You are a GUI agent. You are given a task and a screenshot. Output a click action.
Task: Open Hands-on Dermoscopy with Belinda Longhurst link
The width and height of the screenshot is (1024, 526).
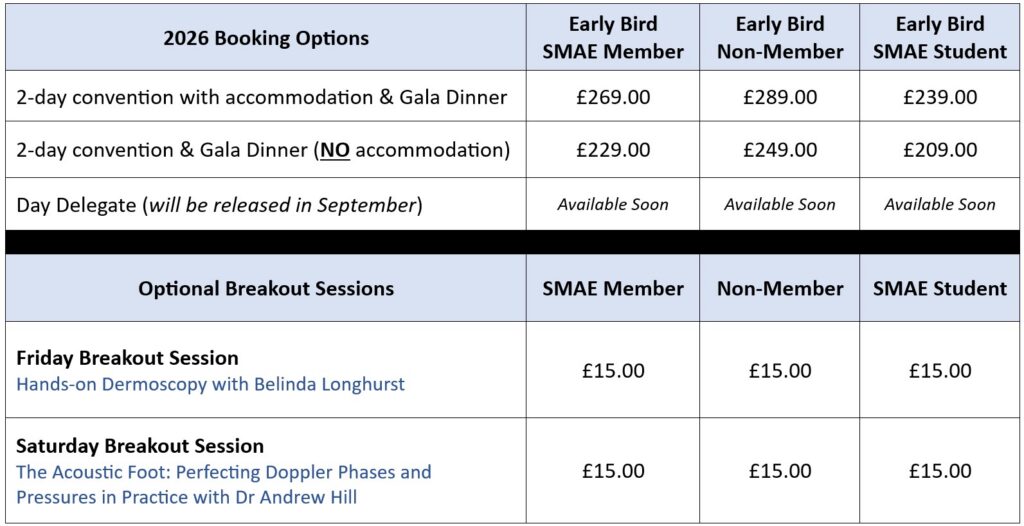point(210,384)
